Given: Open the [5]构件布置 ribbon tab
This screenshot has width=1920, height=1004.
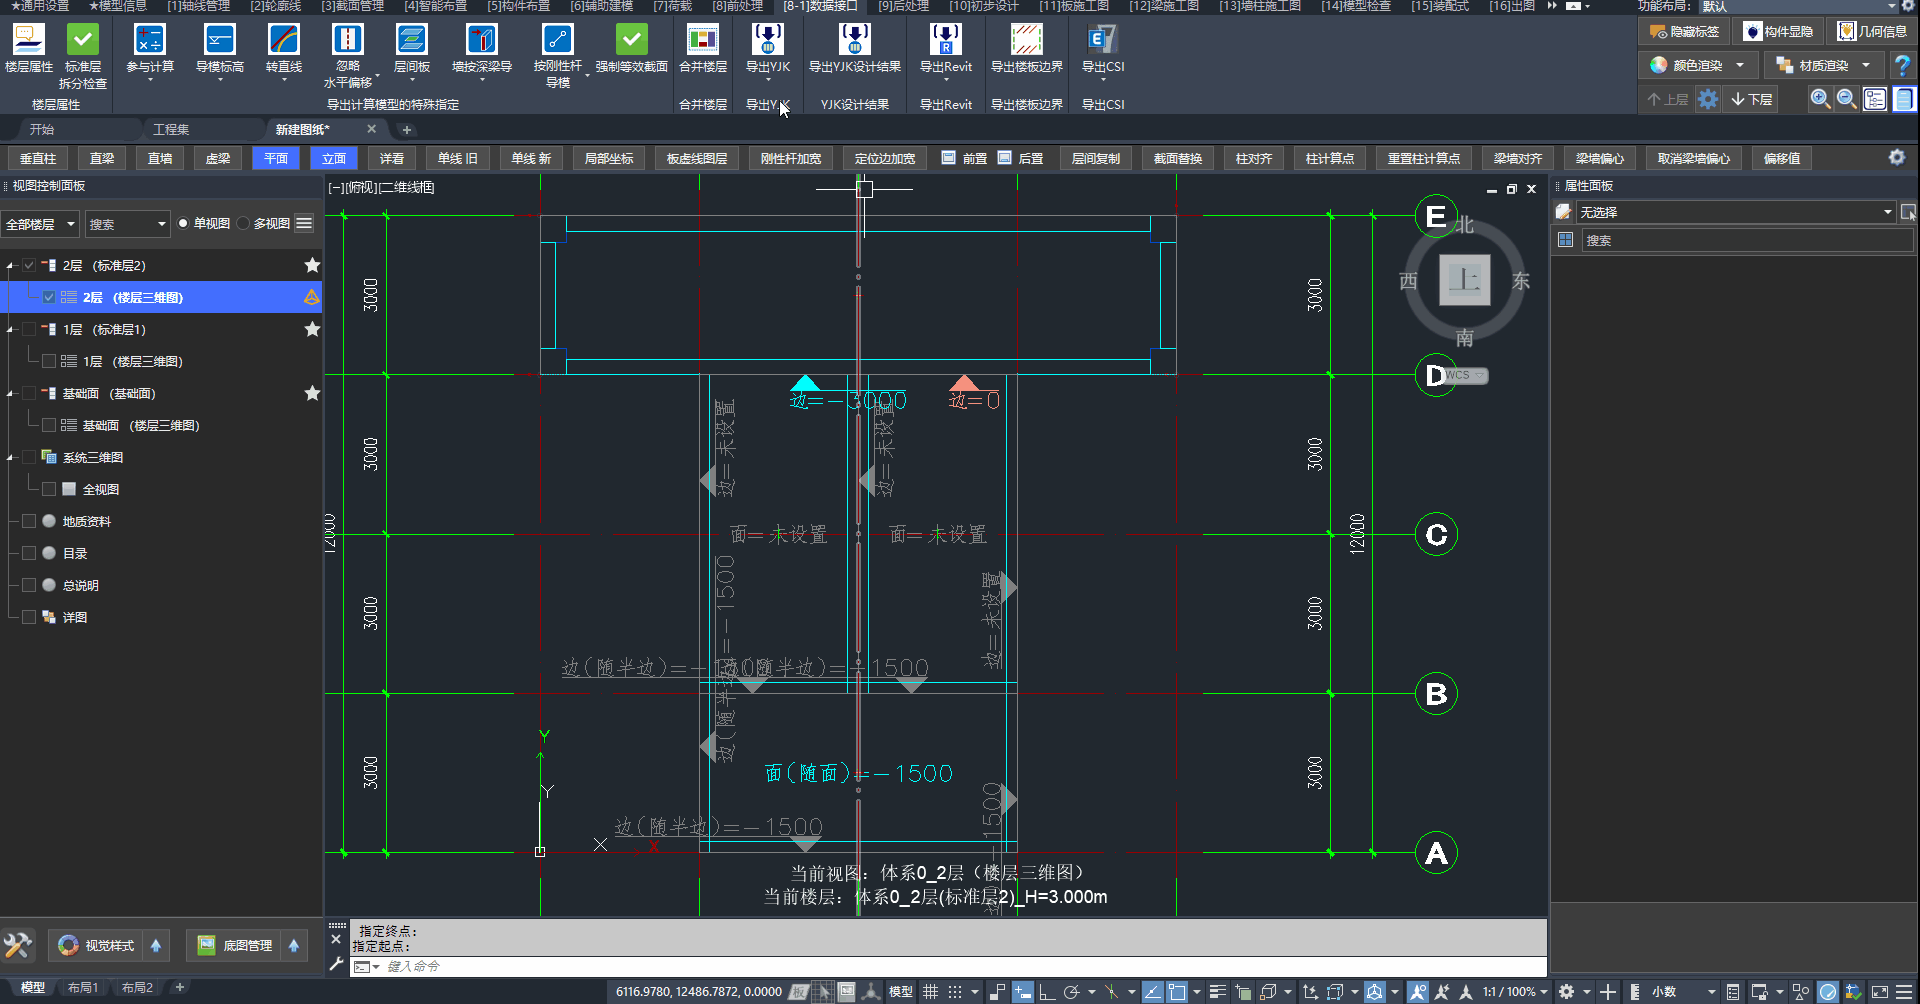Looking at the screenshot, I should tap(518, 6).
